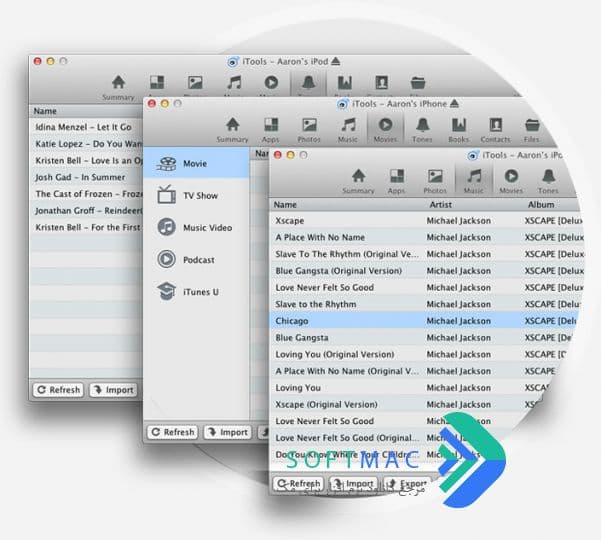Open Summary in the front window toolbar
601x540 pixels.
[358, 182]
